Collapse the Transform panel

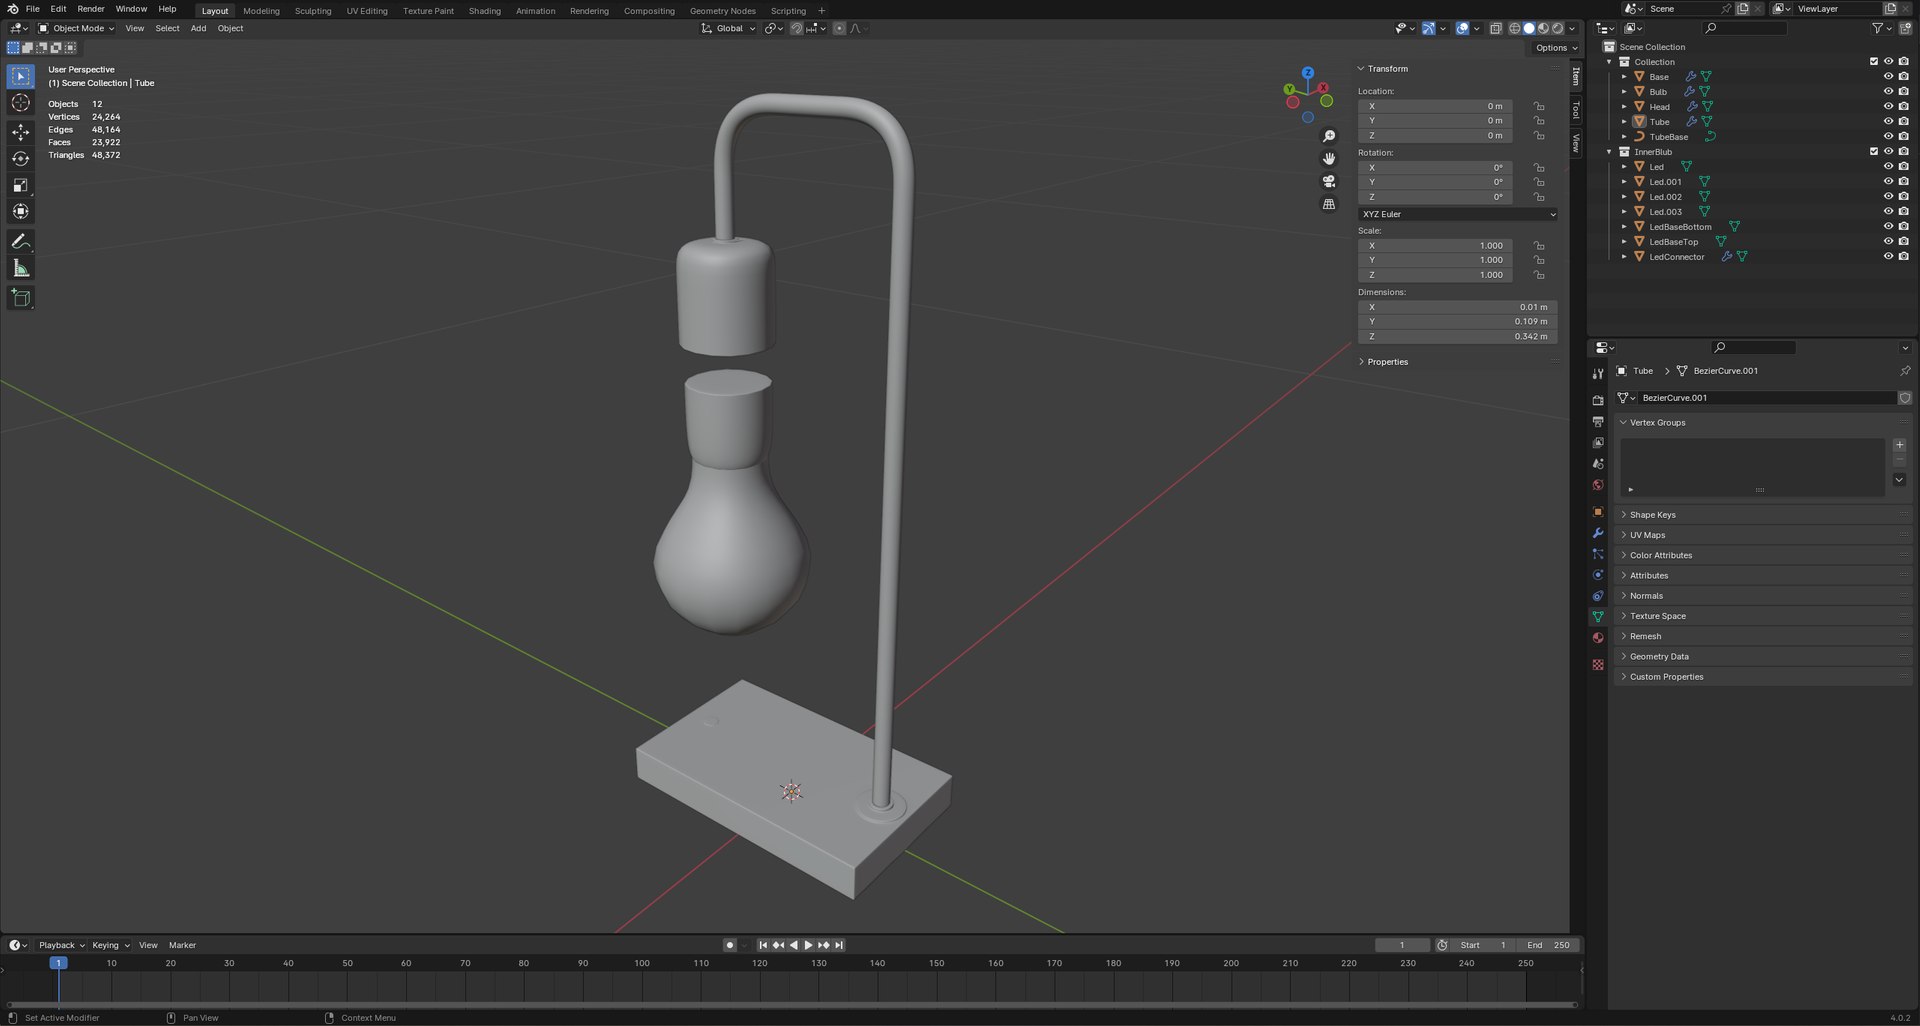click(1387, 69)
